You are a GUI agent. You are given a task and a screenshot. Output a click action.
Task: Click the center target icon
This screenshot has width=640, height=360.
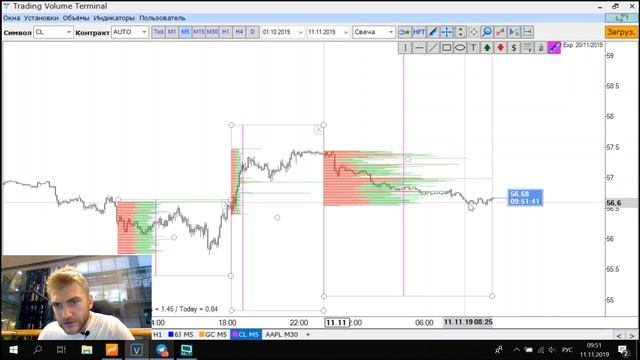click(x=474, y=32)
